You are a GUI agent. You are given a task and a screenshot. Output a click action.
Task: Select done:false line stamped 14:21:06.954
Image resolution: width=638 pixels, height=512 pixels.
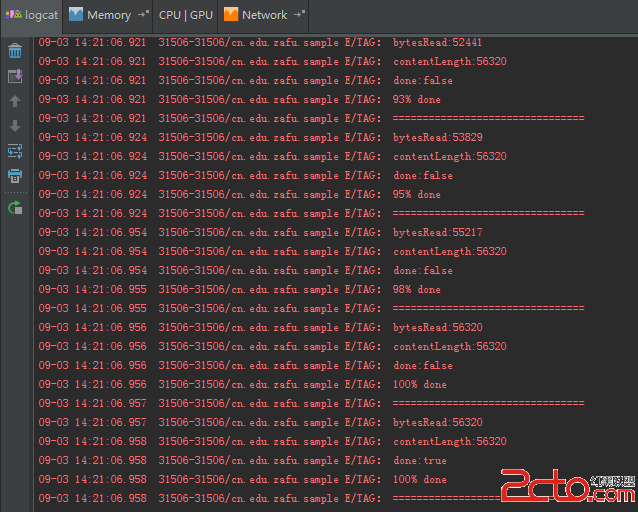tap(246, 271)
